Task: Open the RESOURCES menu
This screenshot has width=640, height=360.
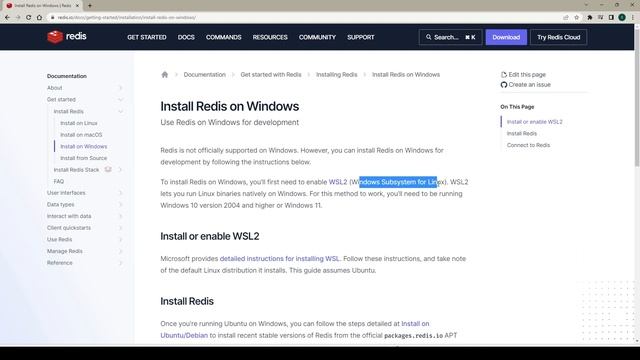Action: (270, 37)
